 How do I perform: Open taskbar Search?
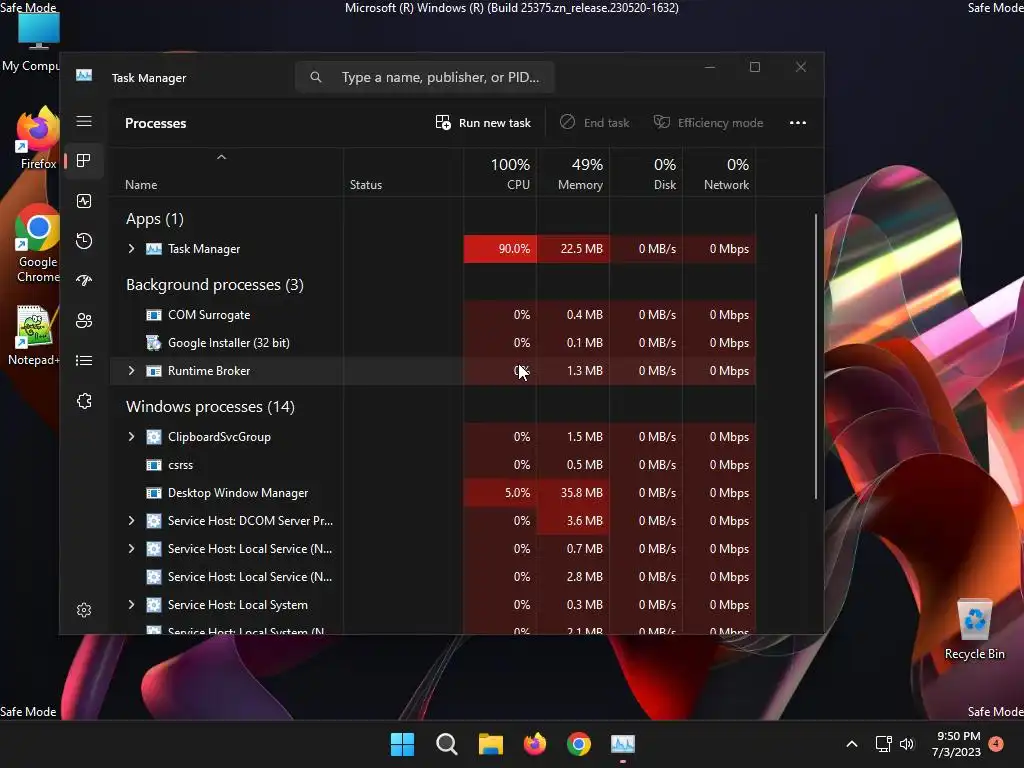pyautogui.click(x=447, y=744)
